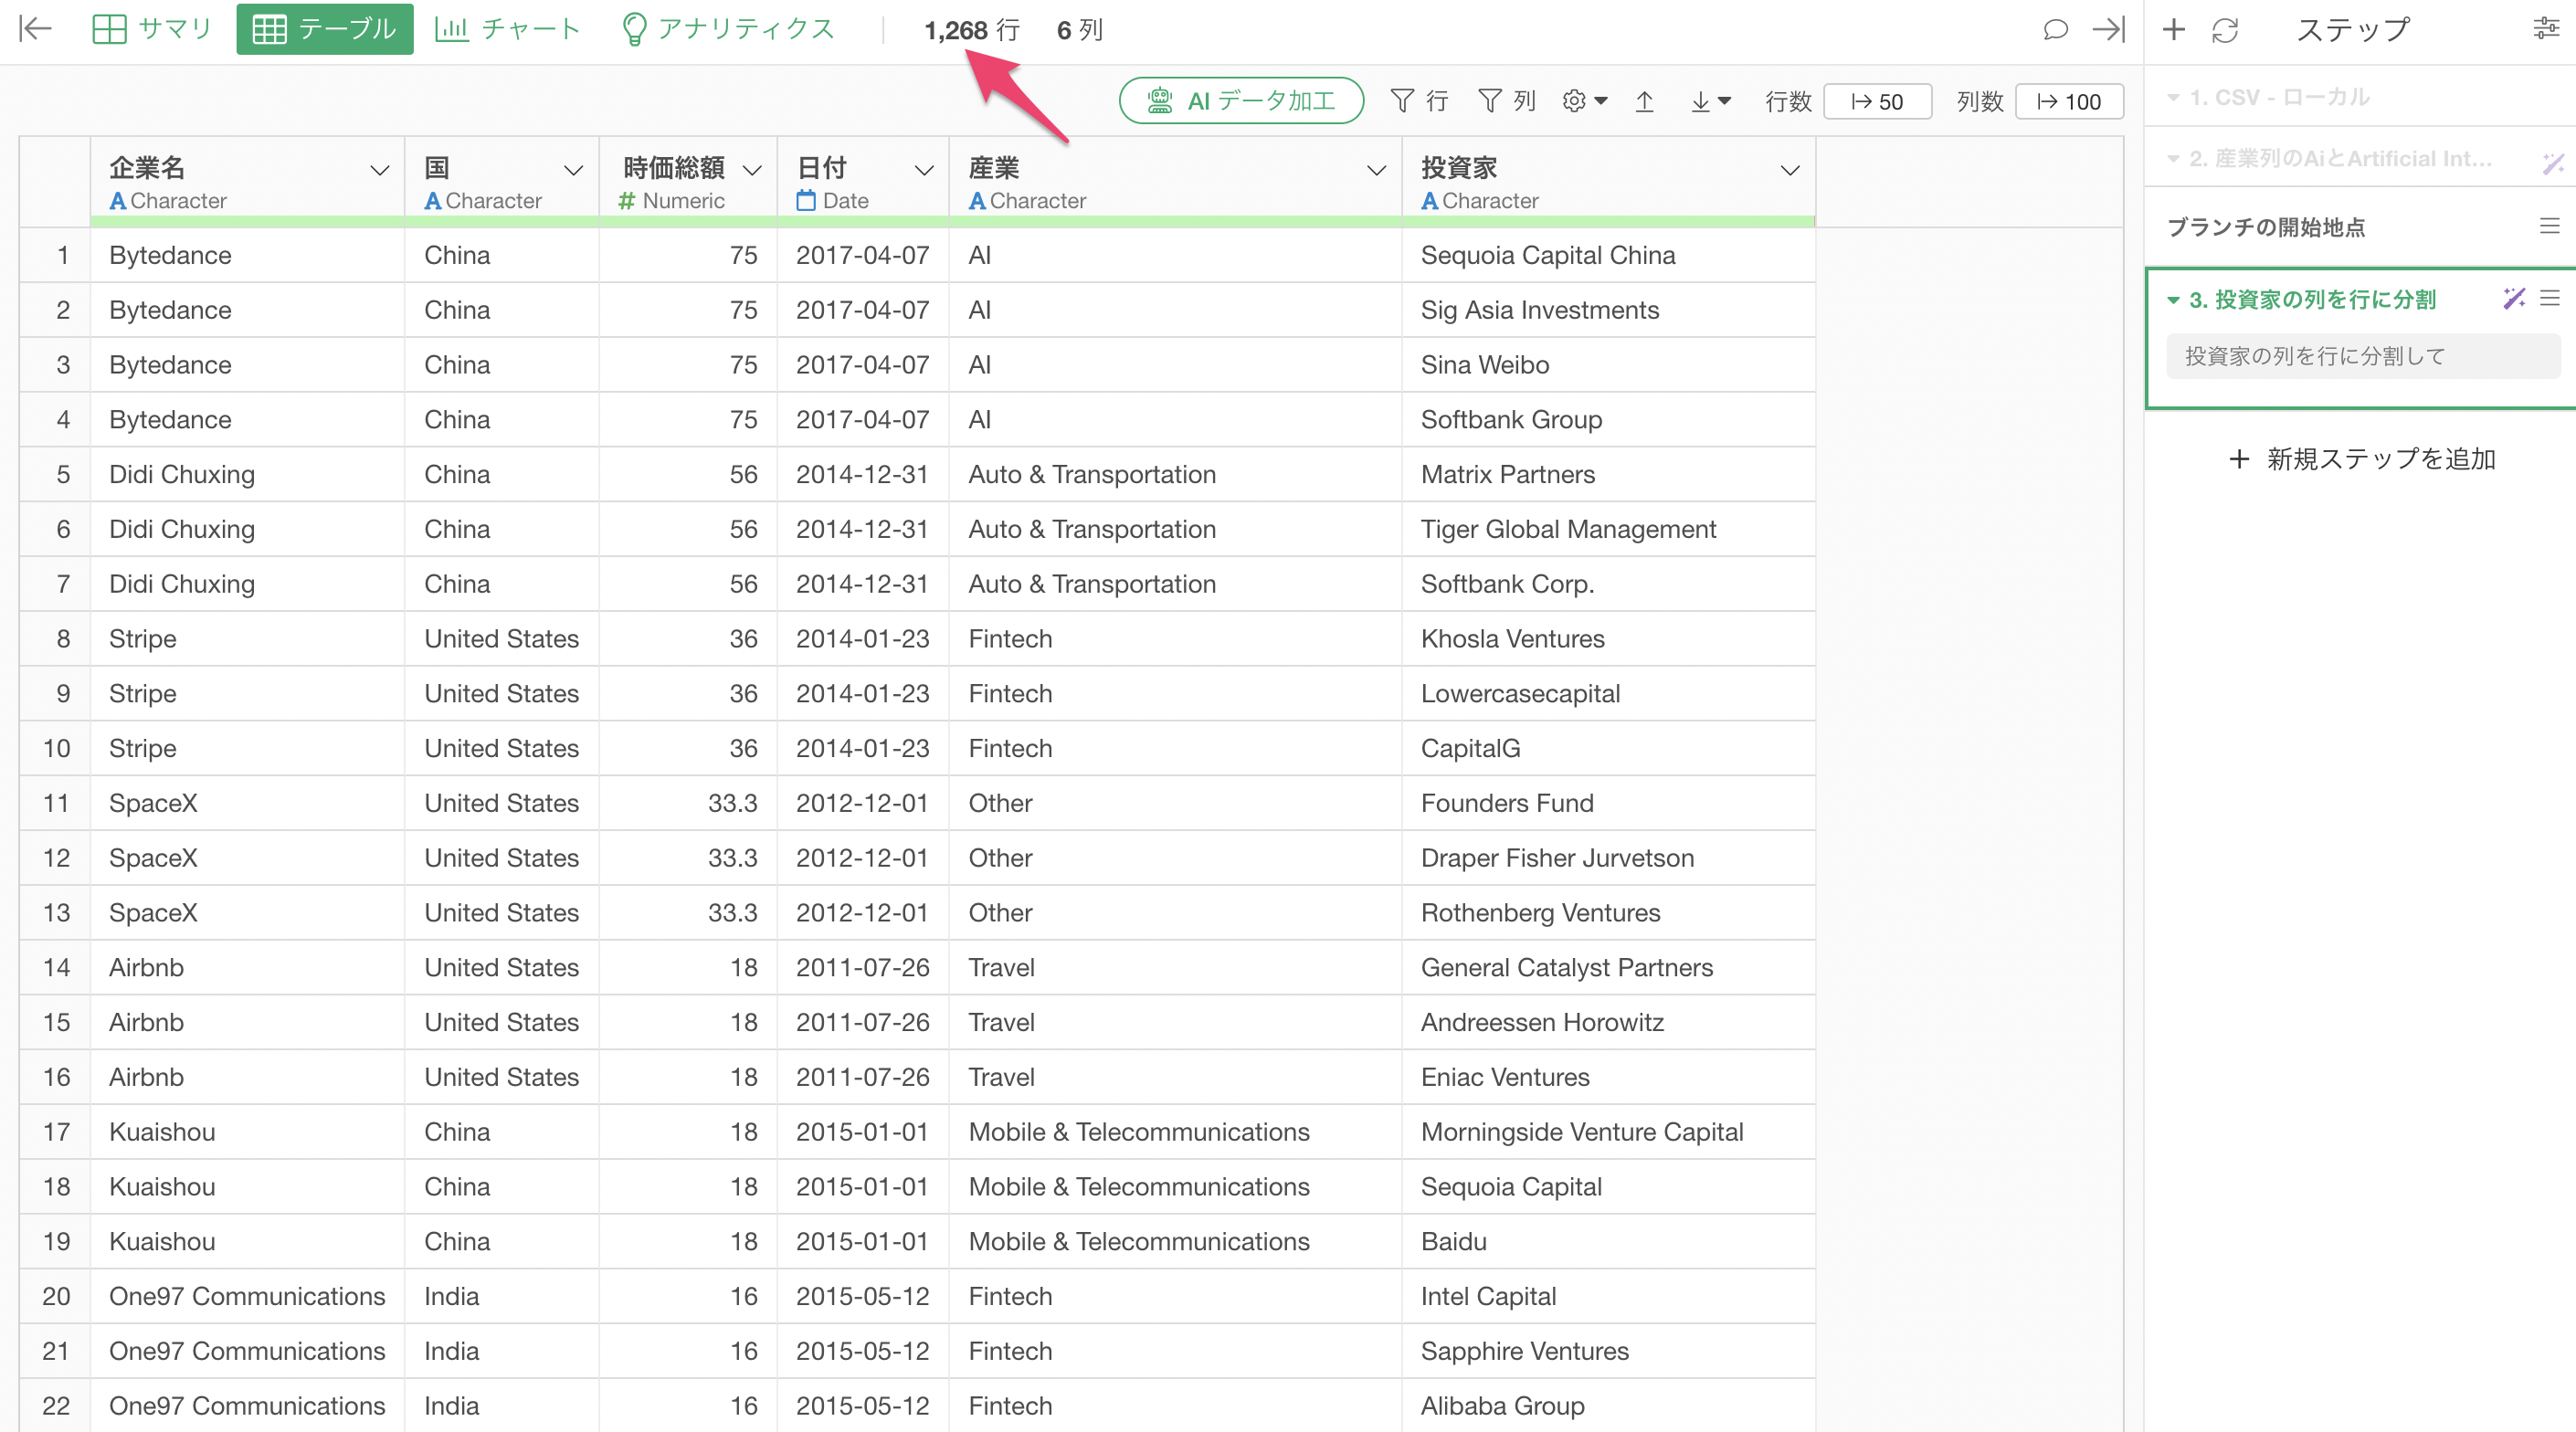Viewport: 2576px width, 1432px height.
Task: Click the Sig Asia Investments cell
Action: pyautogui.click(x=1608, y=310)
